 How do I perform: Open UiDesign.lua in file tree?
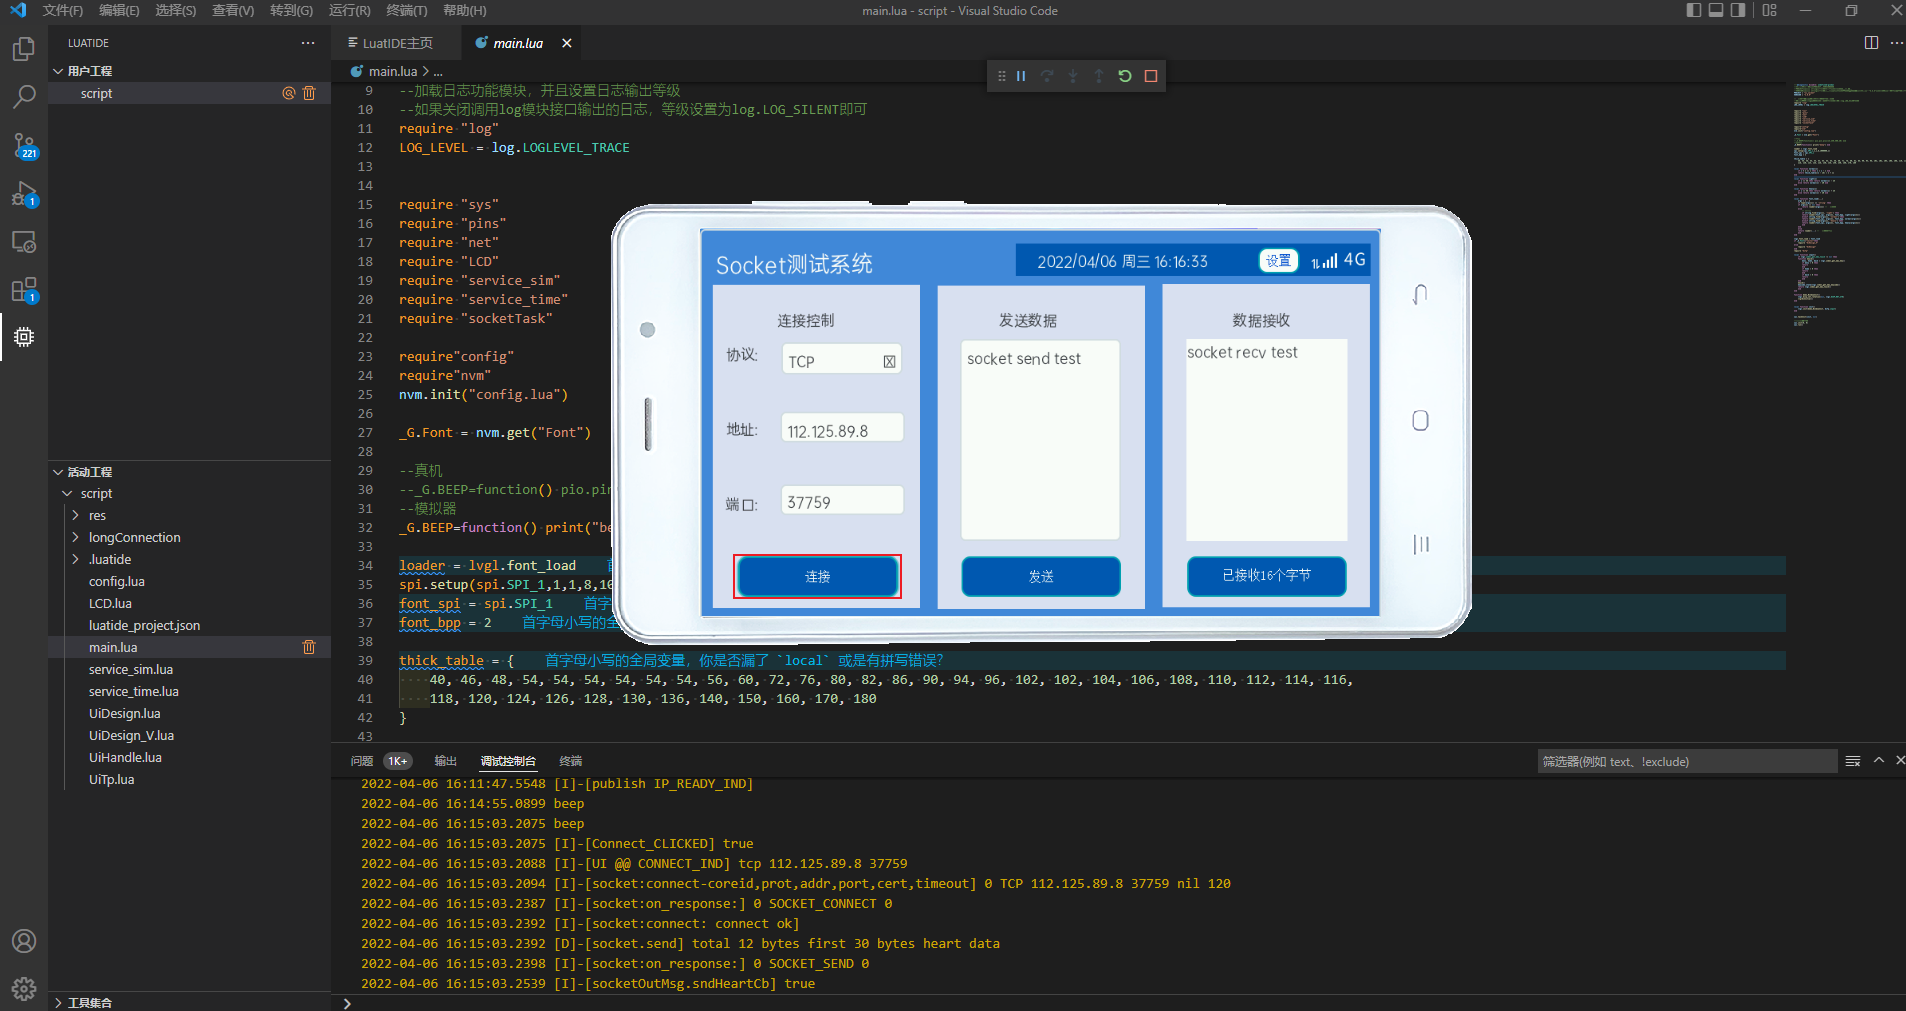[124, 714]
